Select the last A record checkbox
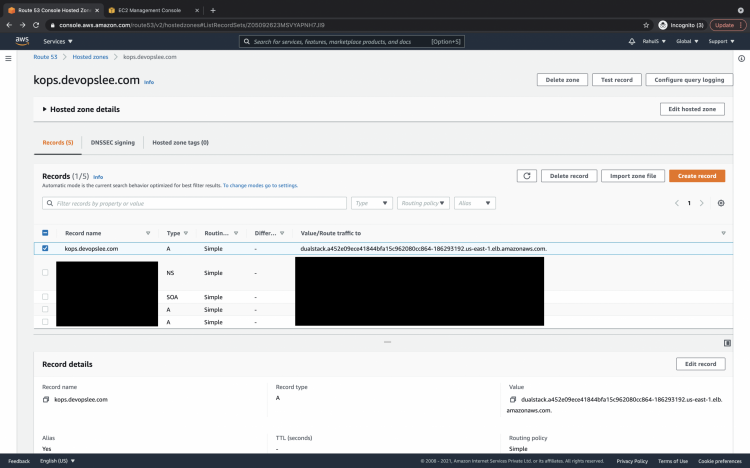 [45, 322]
